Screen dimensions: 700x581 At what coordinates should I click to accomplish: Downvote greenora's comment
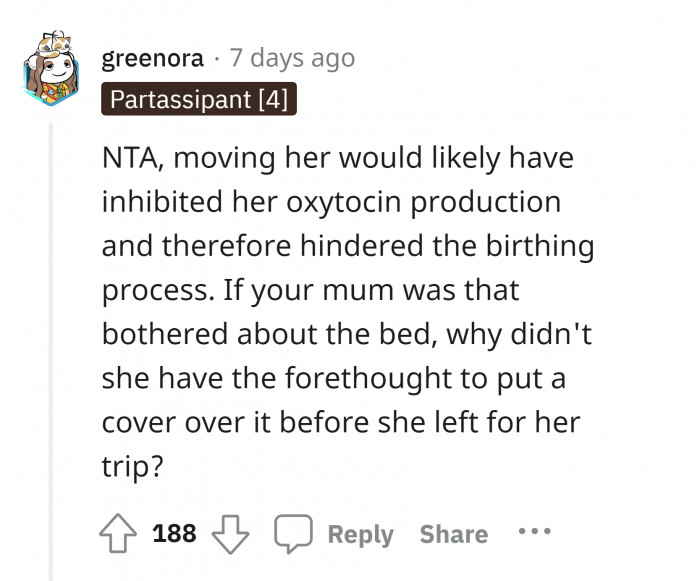(x=232, y=533)
